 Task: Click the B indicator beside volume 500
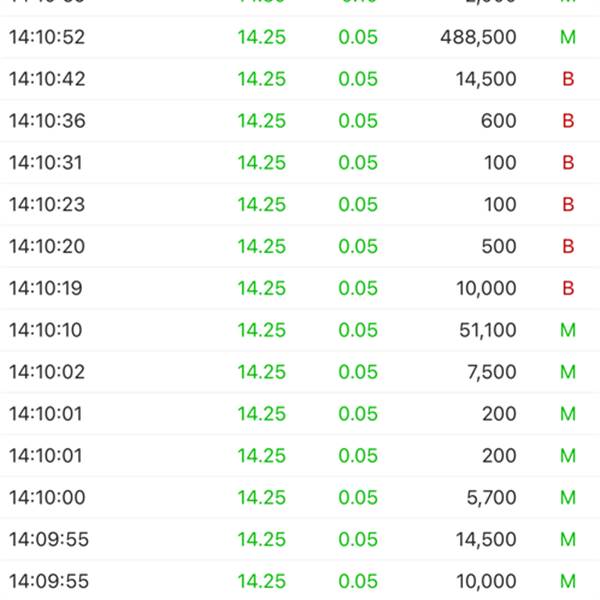568,247
